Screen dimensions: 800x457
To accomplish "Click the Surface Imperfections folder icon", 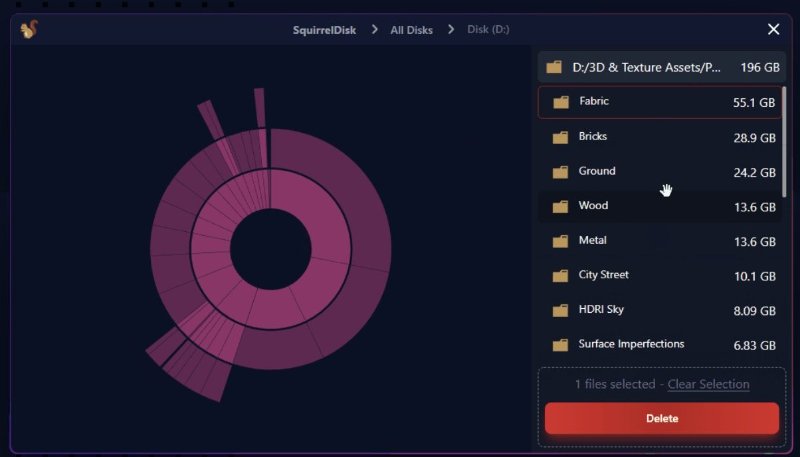I will tap(560, 345).
